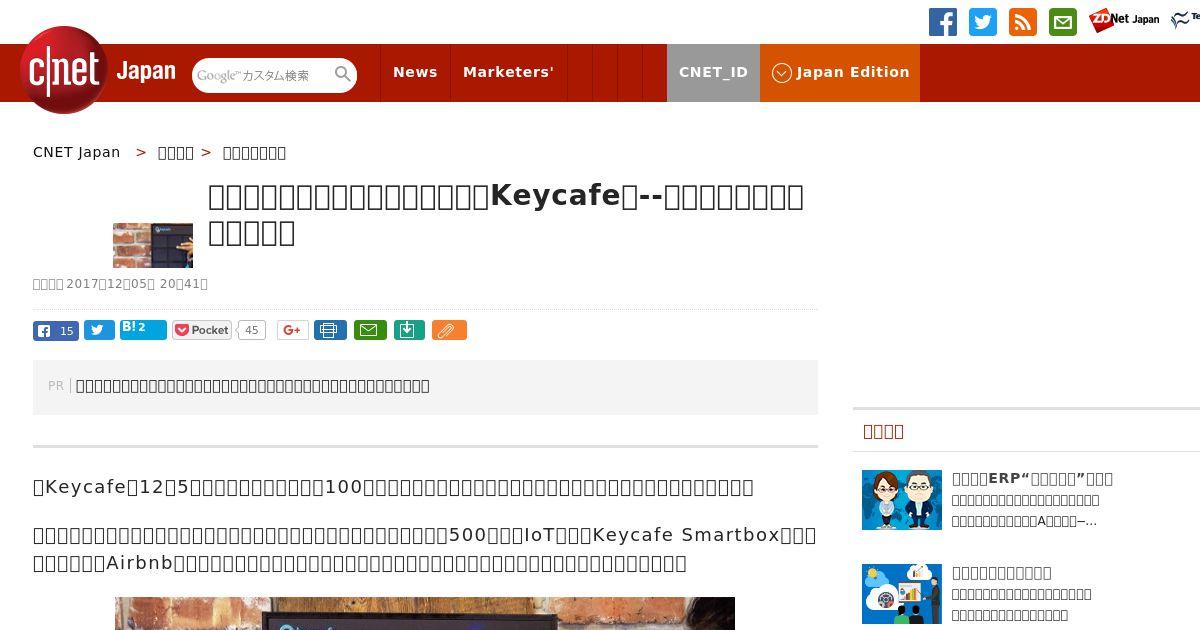Click the CNET Japan logo
The height and width of the screenshot is (630, 1200).
98,70
